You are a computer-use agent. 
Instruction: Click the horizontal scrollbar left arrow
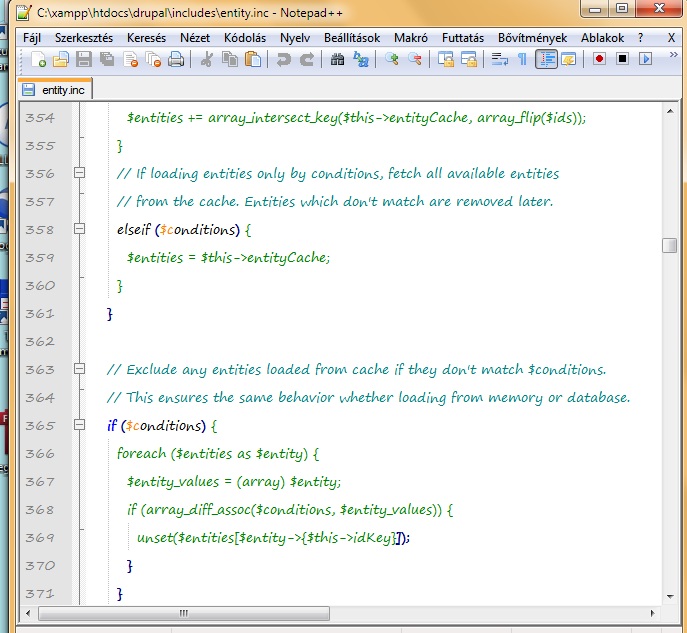coord(28,613)
